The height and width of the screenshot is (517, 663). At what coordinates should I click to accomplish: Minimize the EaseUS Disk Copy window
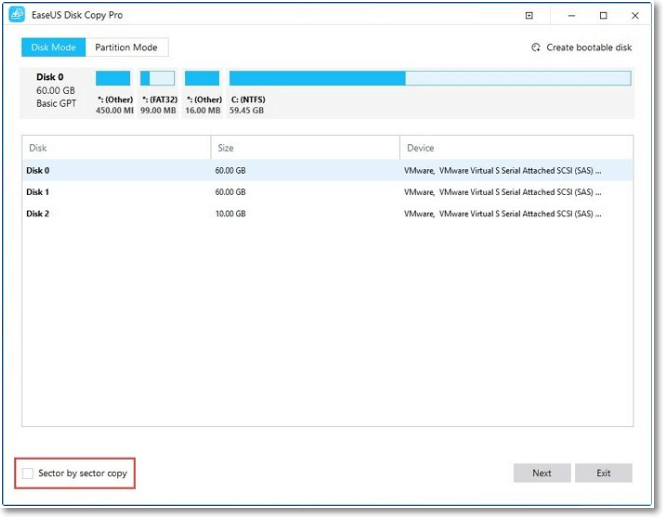pyautogui.click(x=571, y=16)
